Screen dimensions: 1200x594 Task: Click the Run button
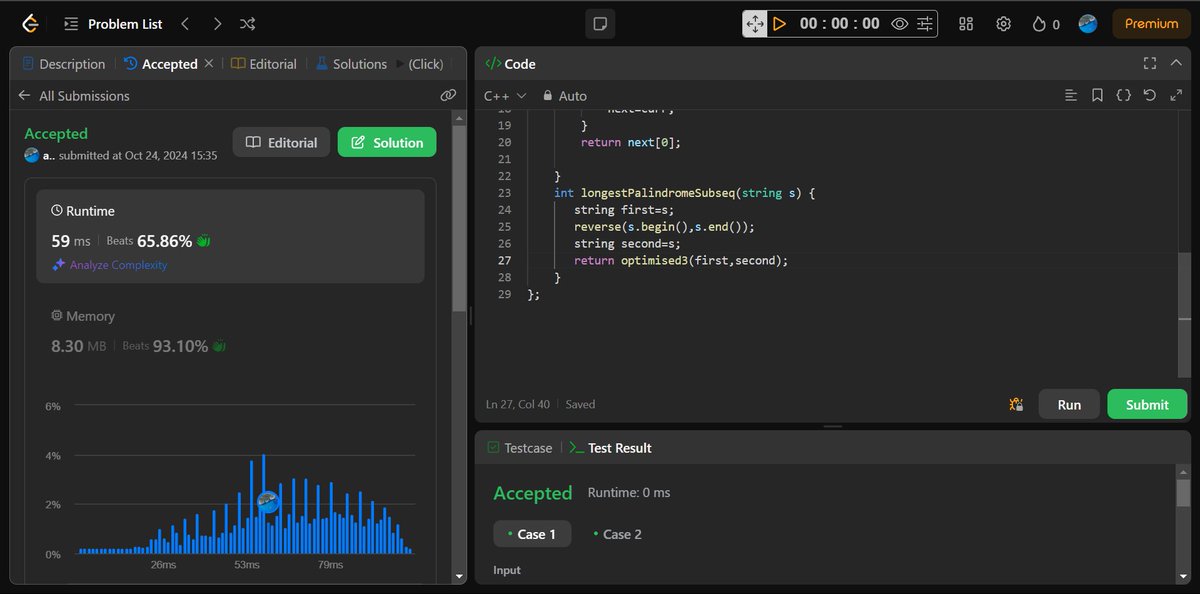point(1069,404)
